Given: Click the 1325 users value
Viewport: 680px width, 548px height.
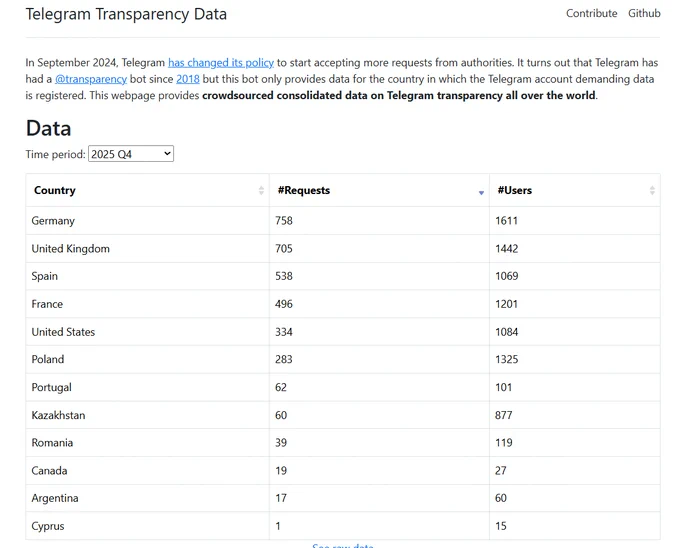Looking at the screenshot, I should coord(507,359).
